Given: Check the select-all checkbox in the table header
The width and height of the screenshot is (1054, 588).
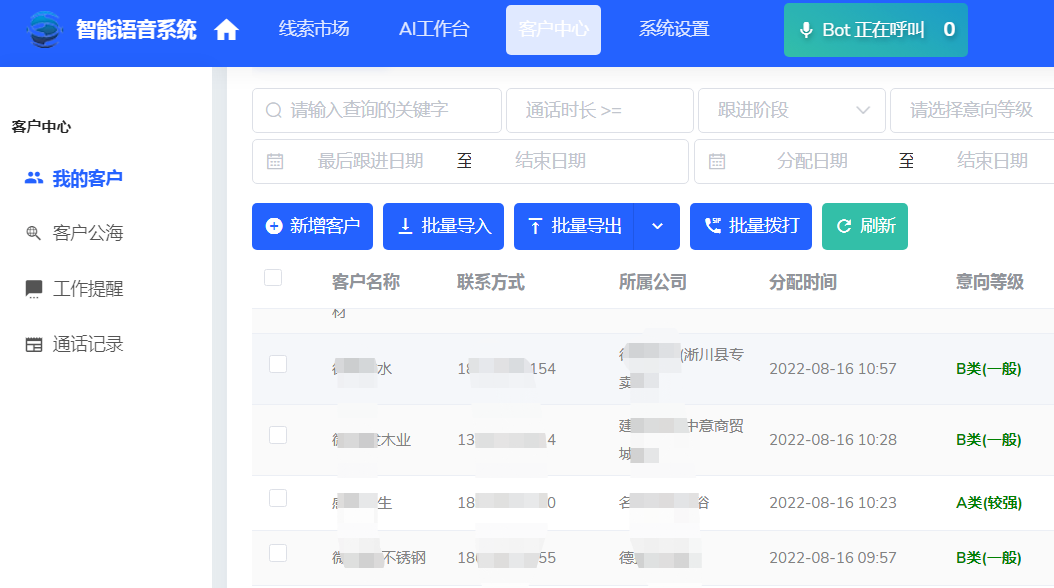Looking at the screenshot, I should coord(273,278).
